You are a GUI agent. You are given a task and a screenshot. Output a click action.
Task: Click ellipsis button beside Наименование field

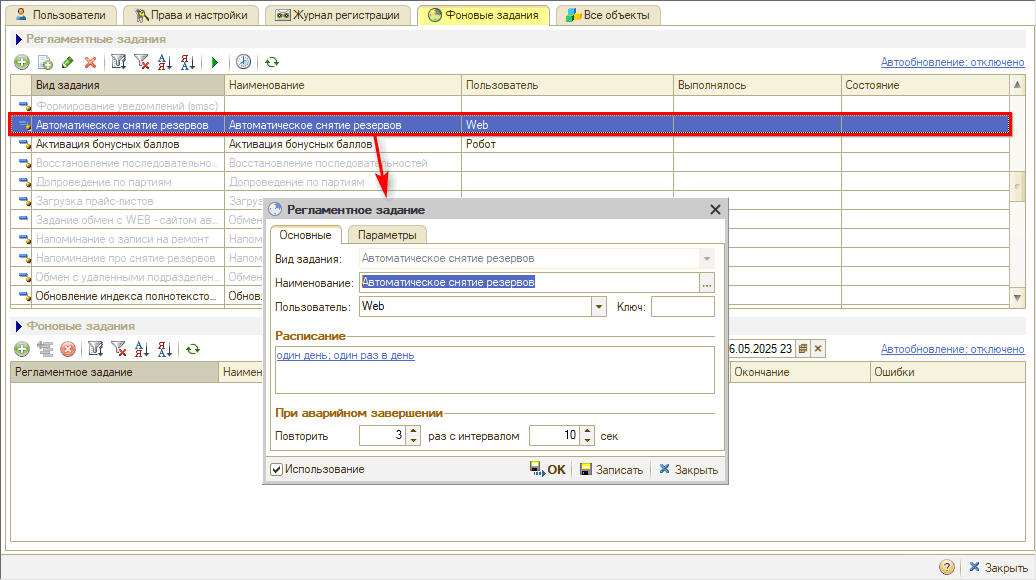point(707,283)
